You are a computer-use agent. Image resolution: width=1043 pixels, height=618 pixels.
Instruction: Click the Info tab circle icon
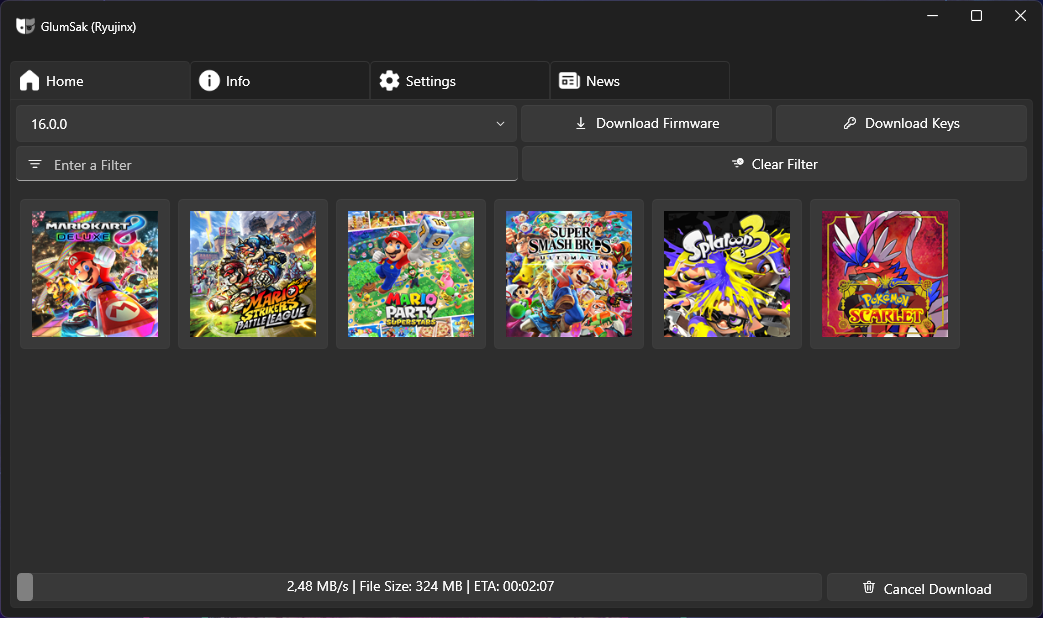pyautogui.click(x=209, y=80)
